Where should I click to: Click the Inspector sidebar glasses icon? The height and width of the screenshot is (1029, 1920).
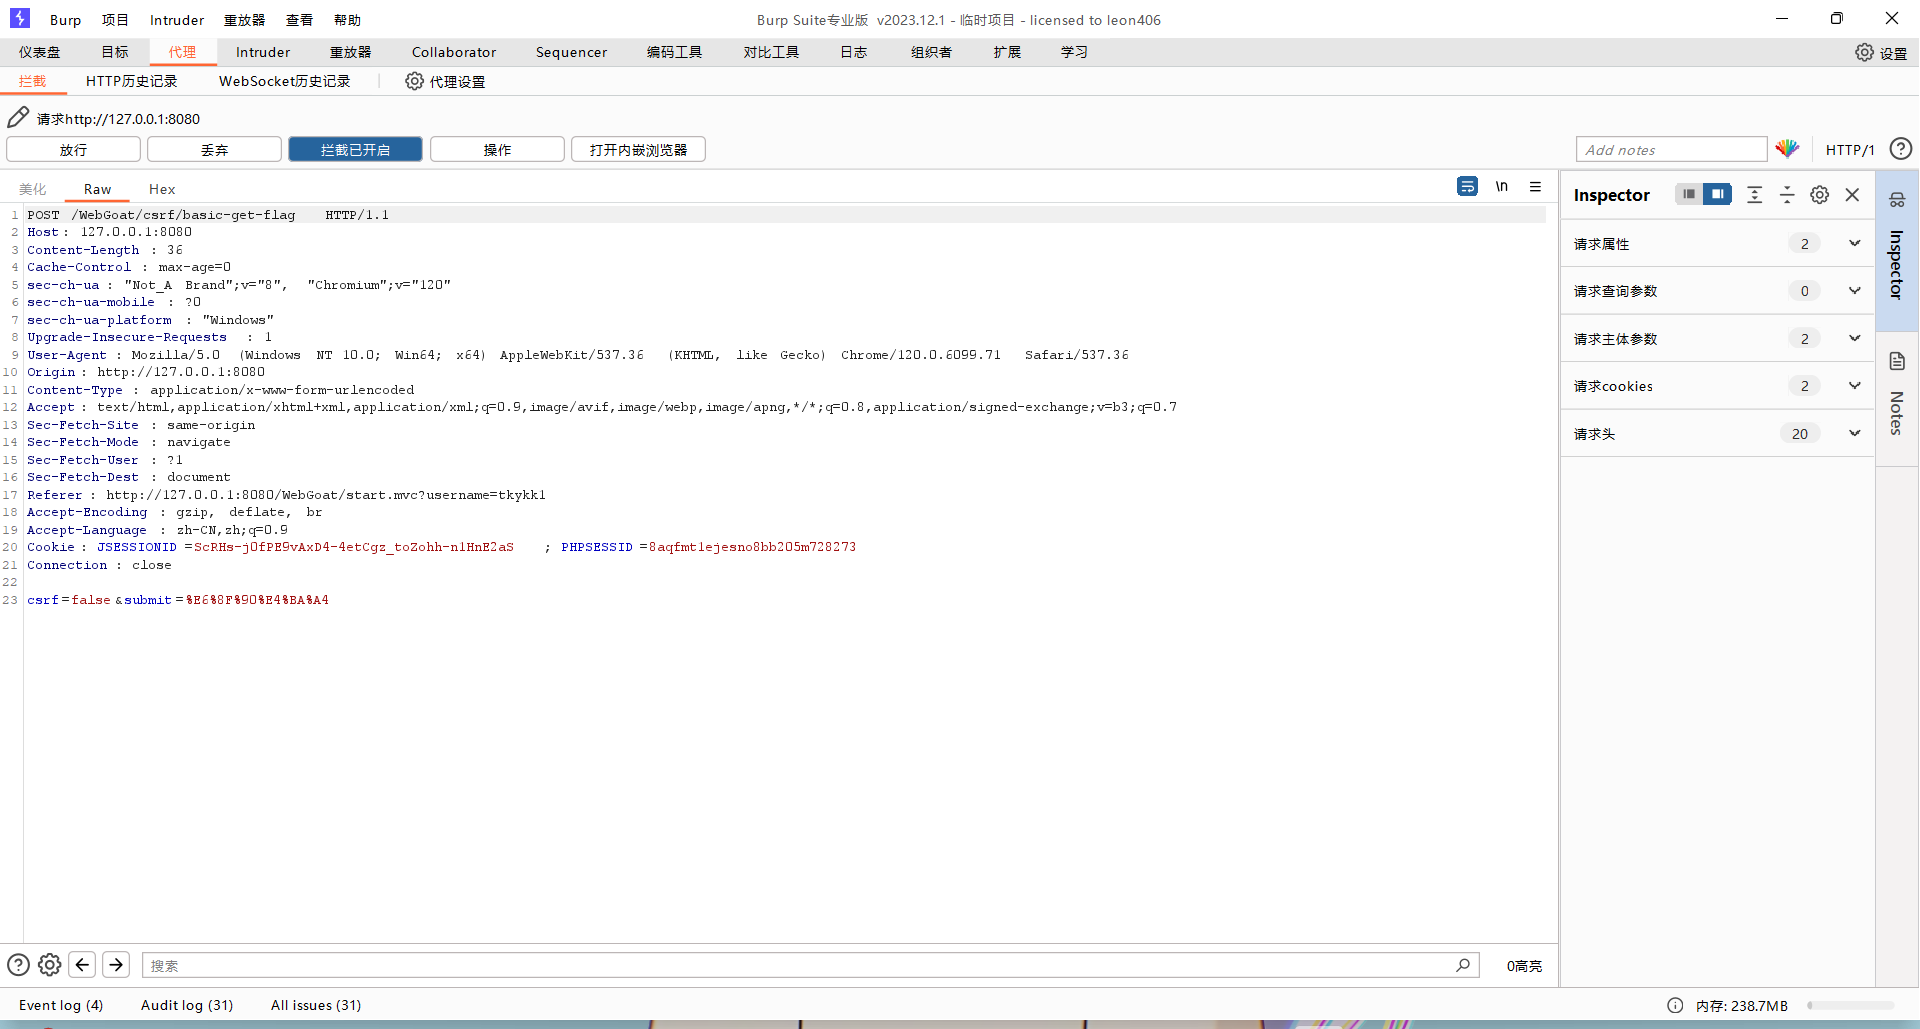(1897, 199)
